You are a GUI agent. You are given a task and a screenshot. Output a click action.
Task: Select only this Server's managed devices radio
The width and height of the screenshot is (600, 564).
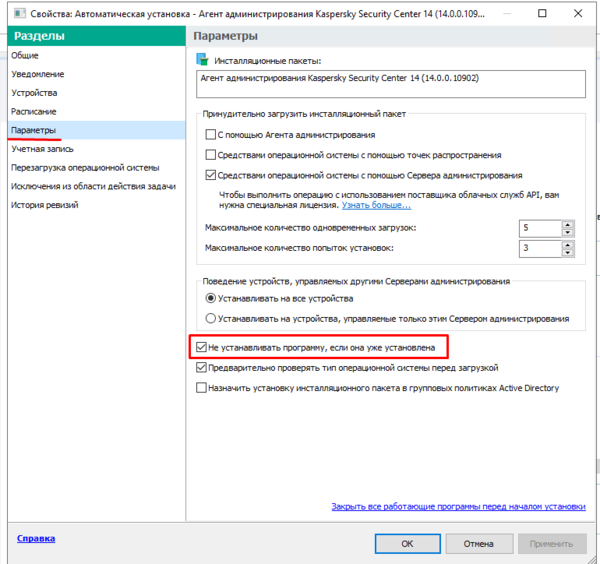pos(210,318)
